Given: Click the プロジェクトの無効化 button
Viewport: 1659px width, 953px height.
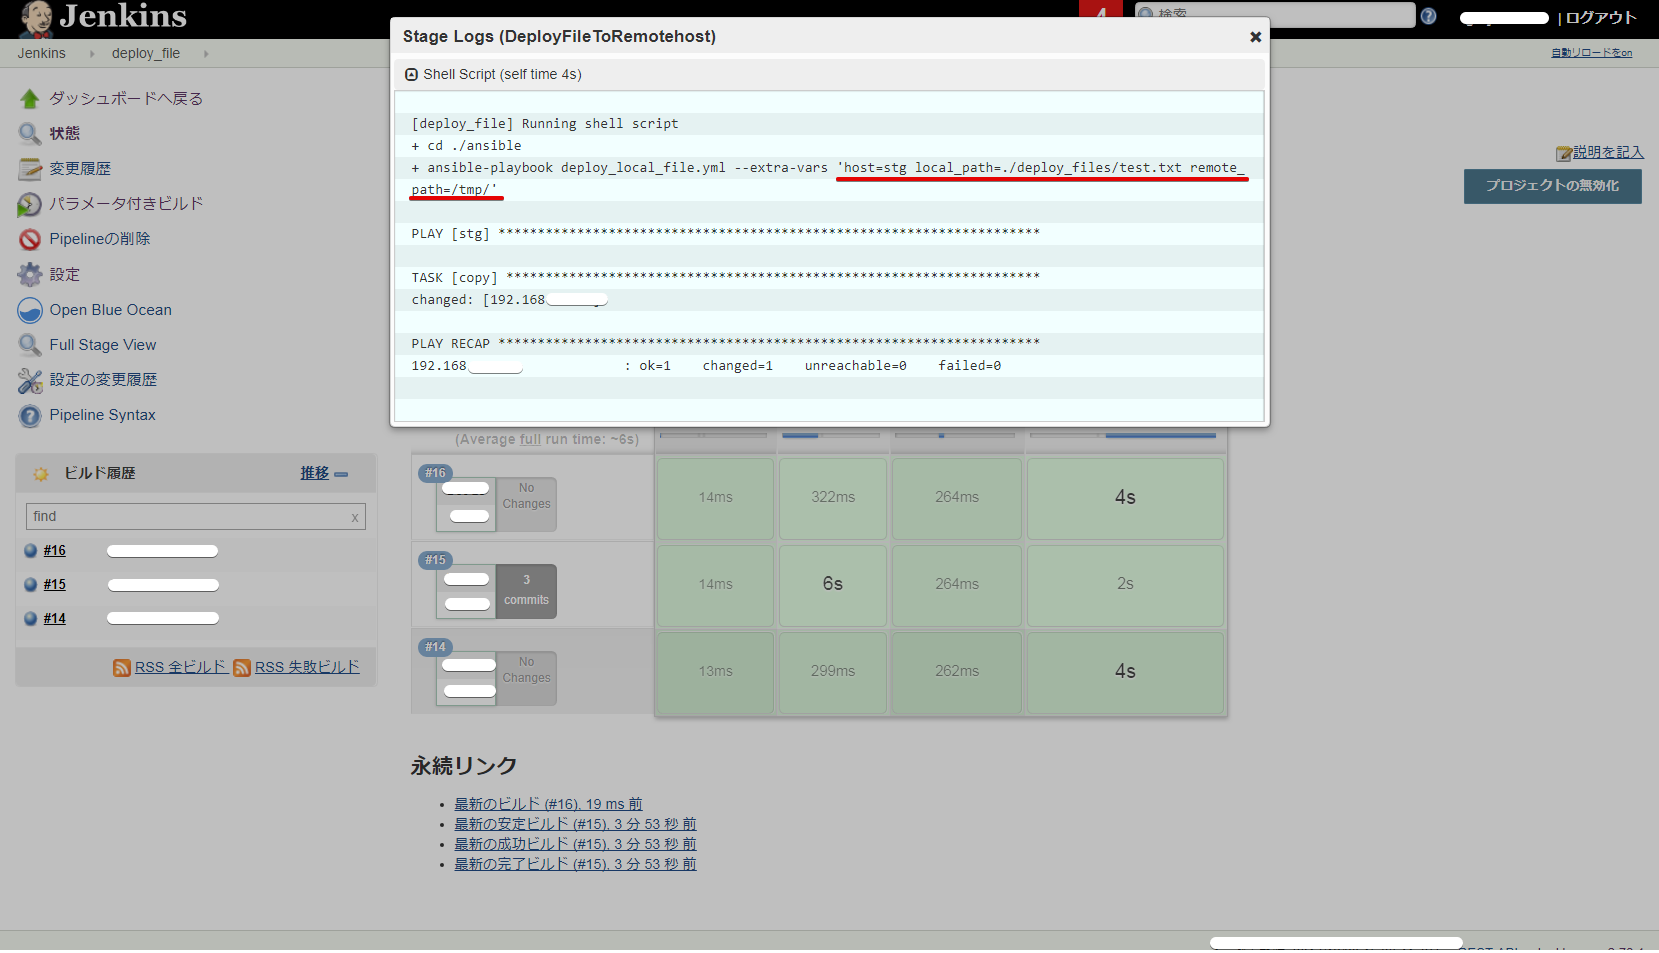Looking at the screenshot, I should (1552, 186).
